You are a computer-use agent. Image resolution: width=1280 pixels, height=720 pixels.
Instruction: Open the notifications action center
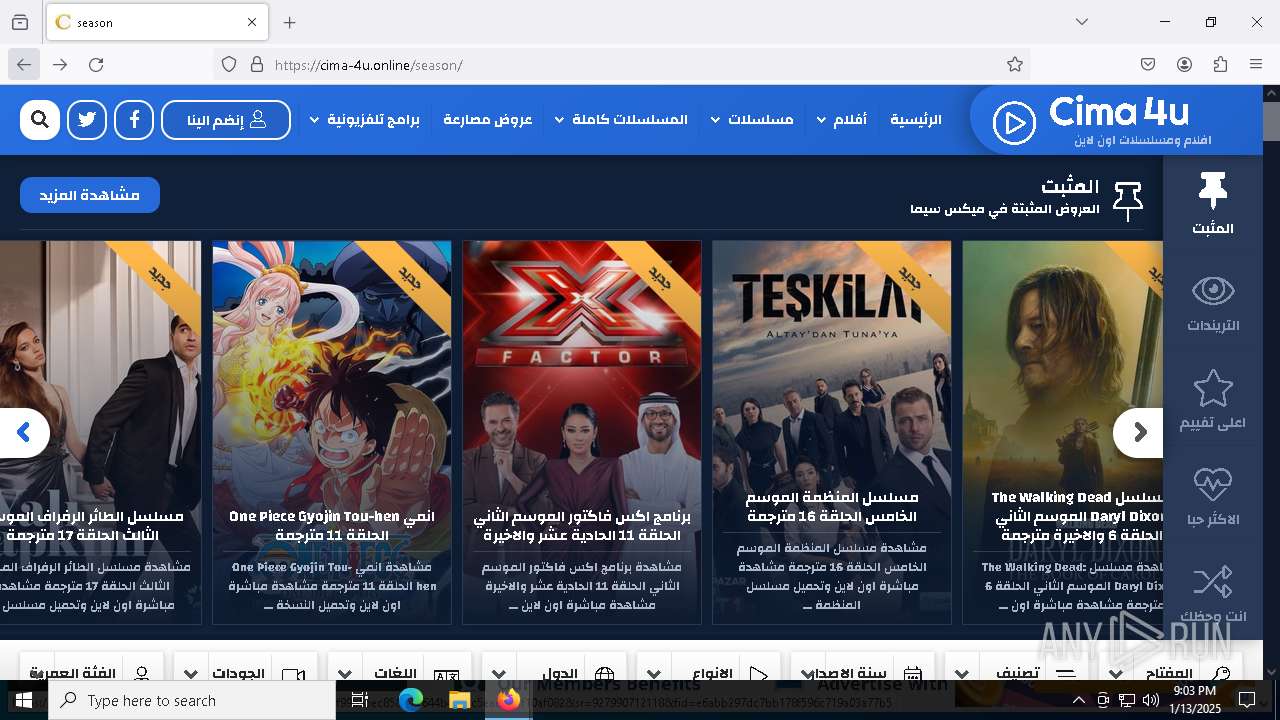click(x=1247, y=700)
